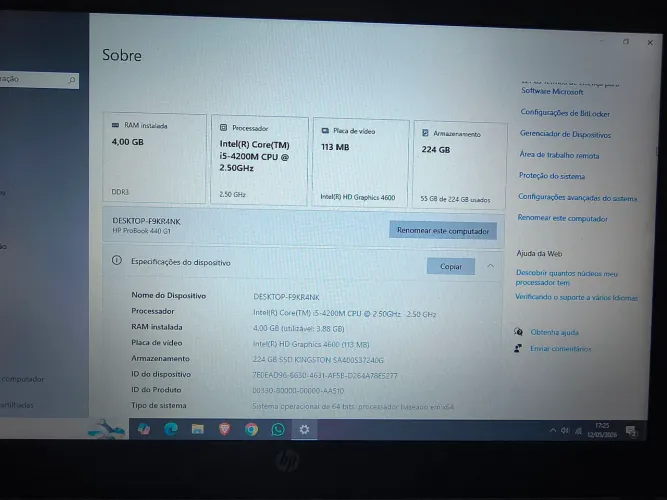This screenshot has width=667, height=500.
Task: Click the Sobre page heading
Action: pyautogui.click(x=122, y=55)
